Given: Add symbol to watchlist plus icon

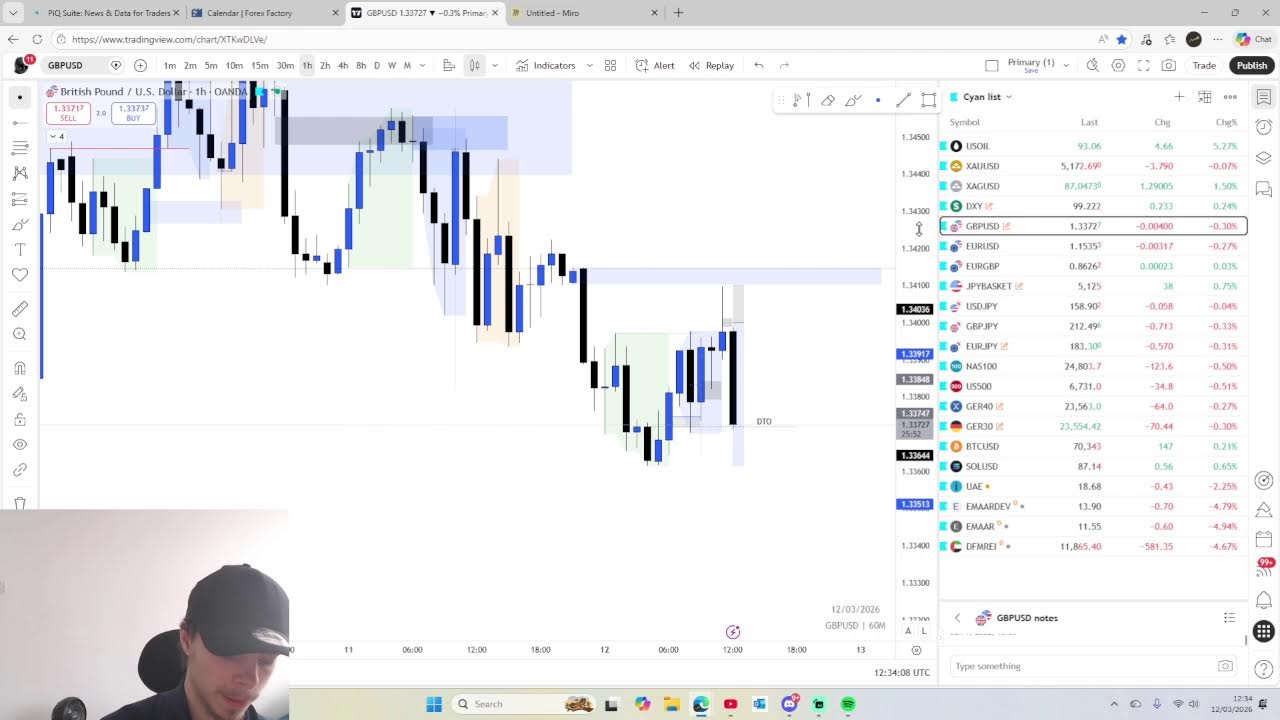Looking at the screenshot, I should click(x=1179, y=96).
